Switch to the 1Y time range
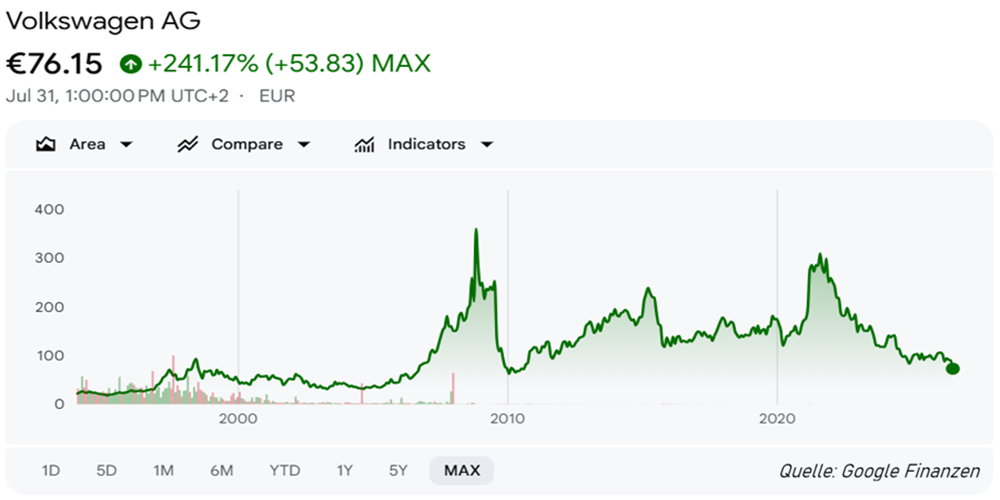 tap(344, 471)
